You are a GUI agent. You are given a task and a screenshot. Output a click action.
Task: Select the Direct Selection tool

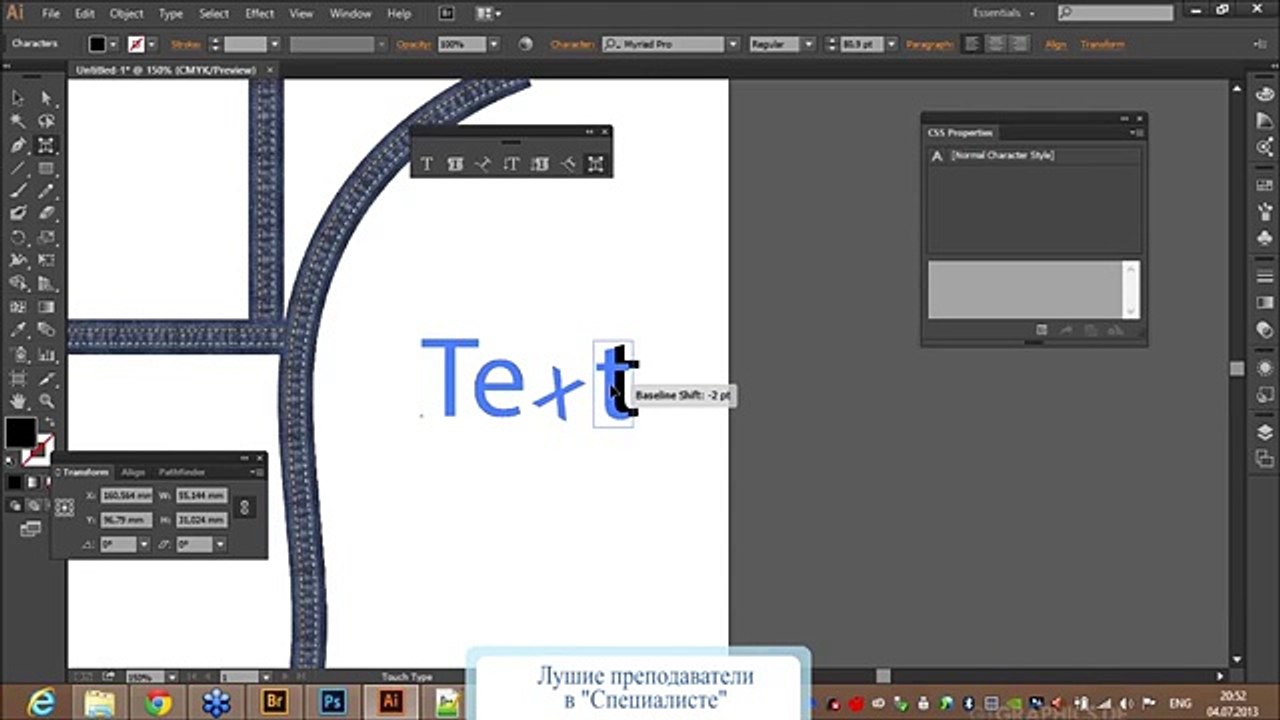pyautogui.click(x=46, y=98)
